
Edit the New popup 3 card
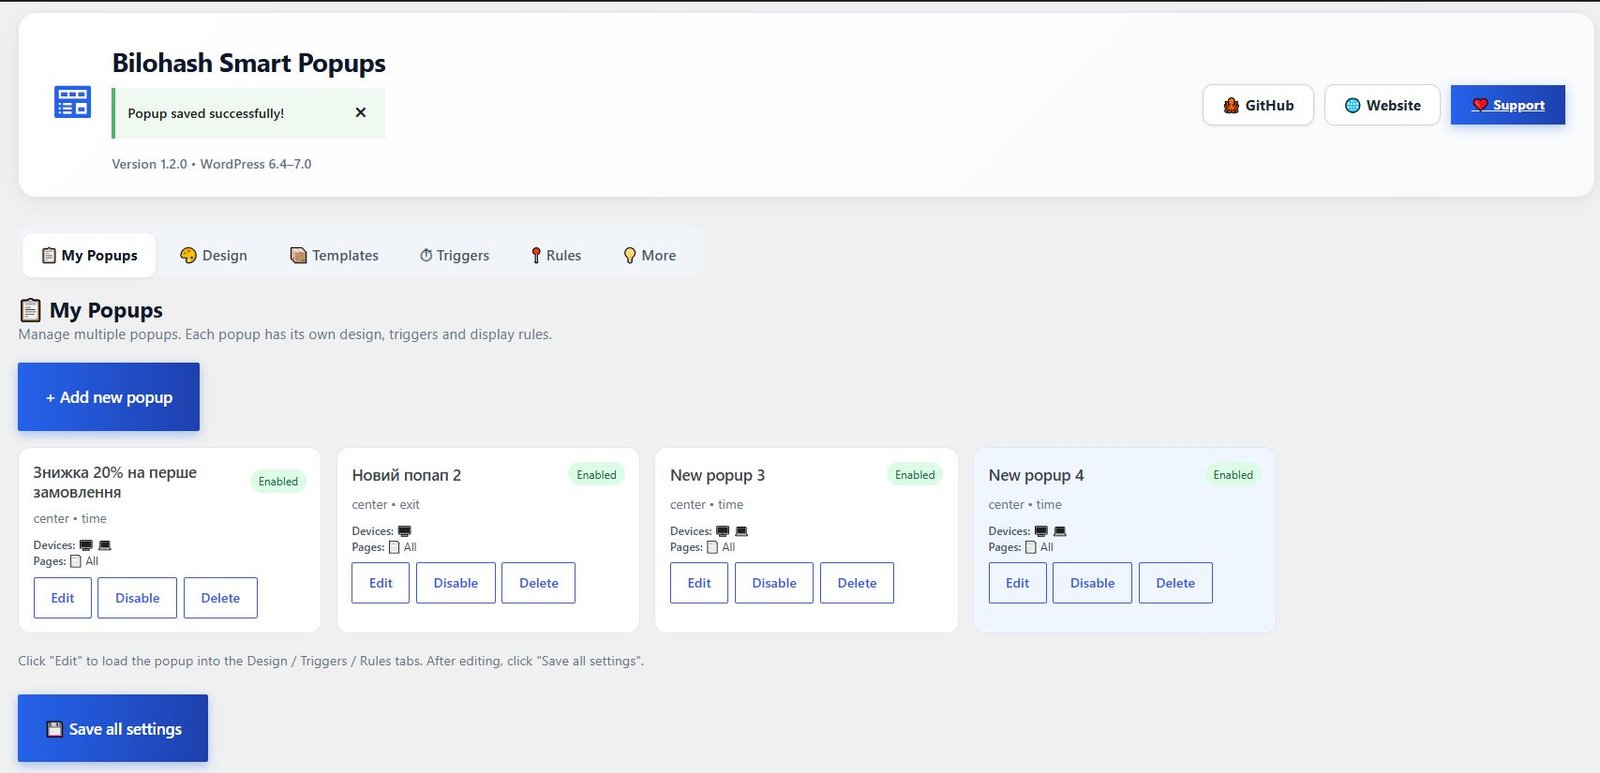click(x=699, y=583)
